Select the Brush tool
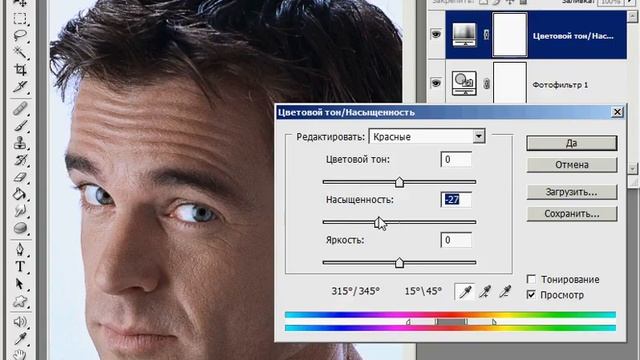 [x=20, y=126]
